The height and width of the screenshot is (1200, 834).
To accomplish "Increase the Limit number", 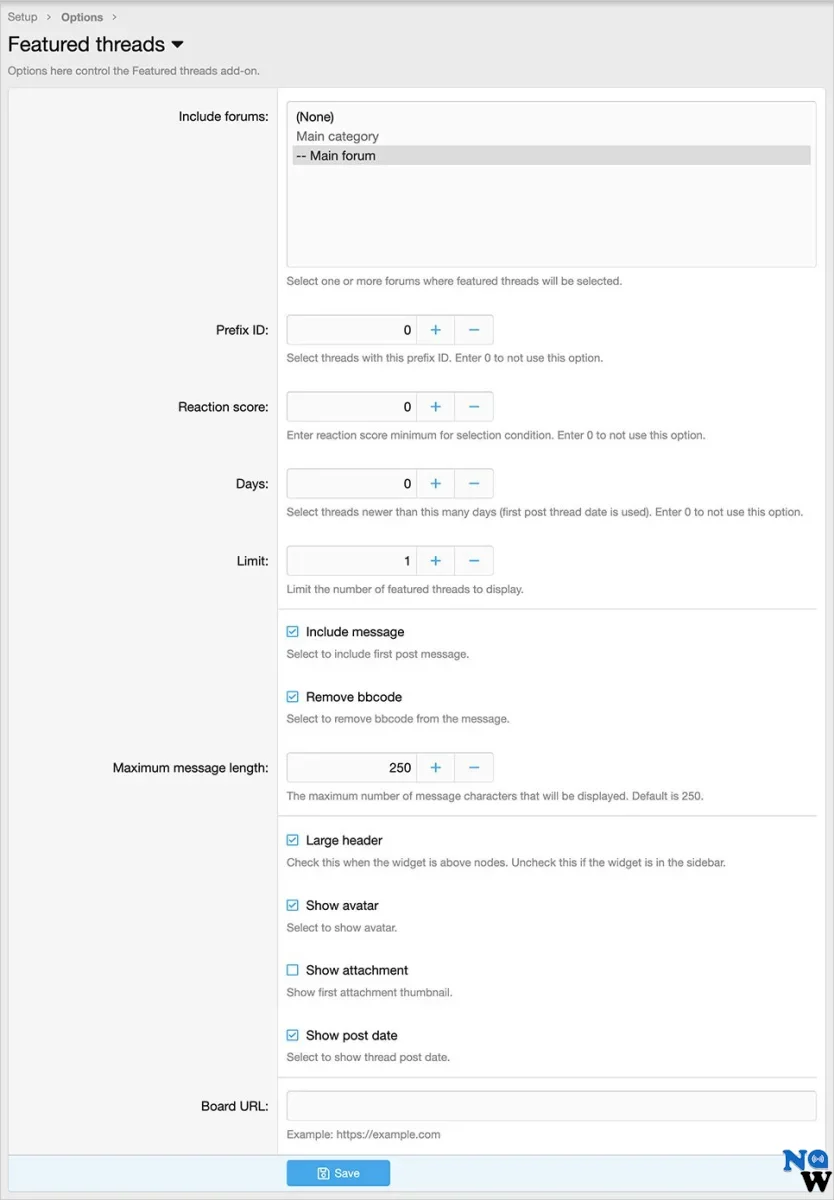I will [x=435, y=561].
